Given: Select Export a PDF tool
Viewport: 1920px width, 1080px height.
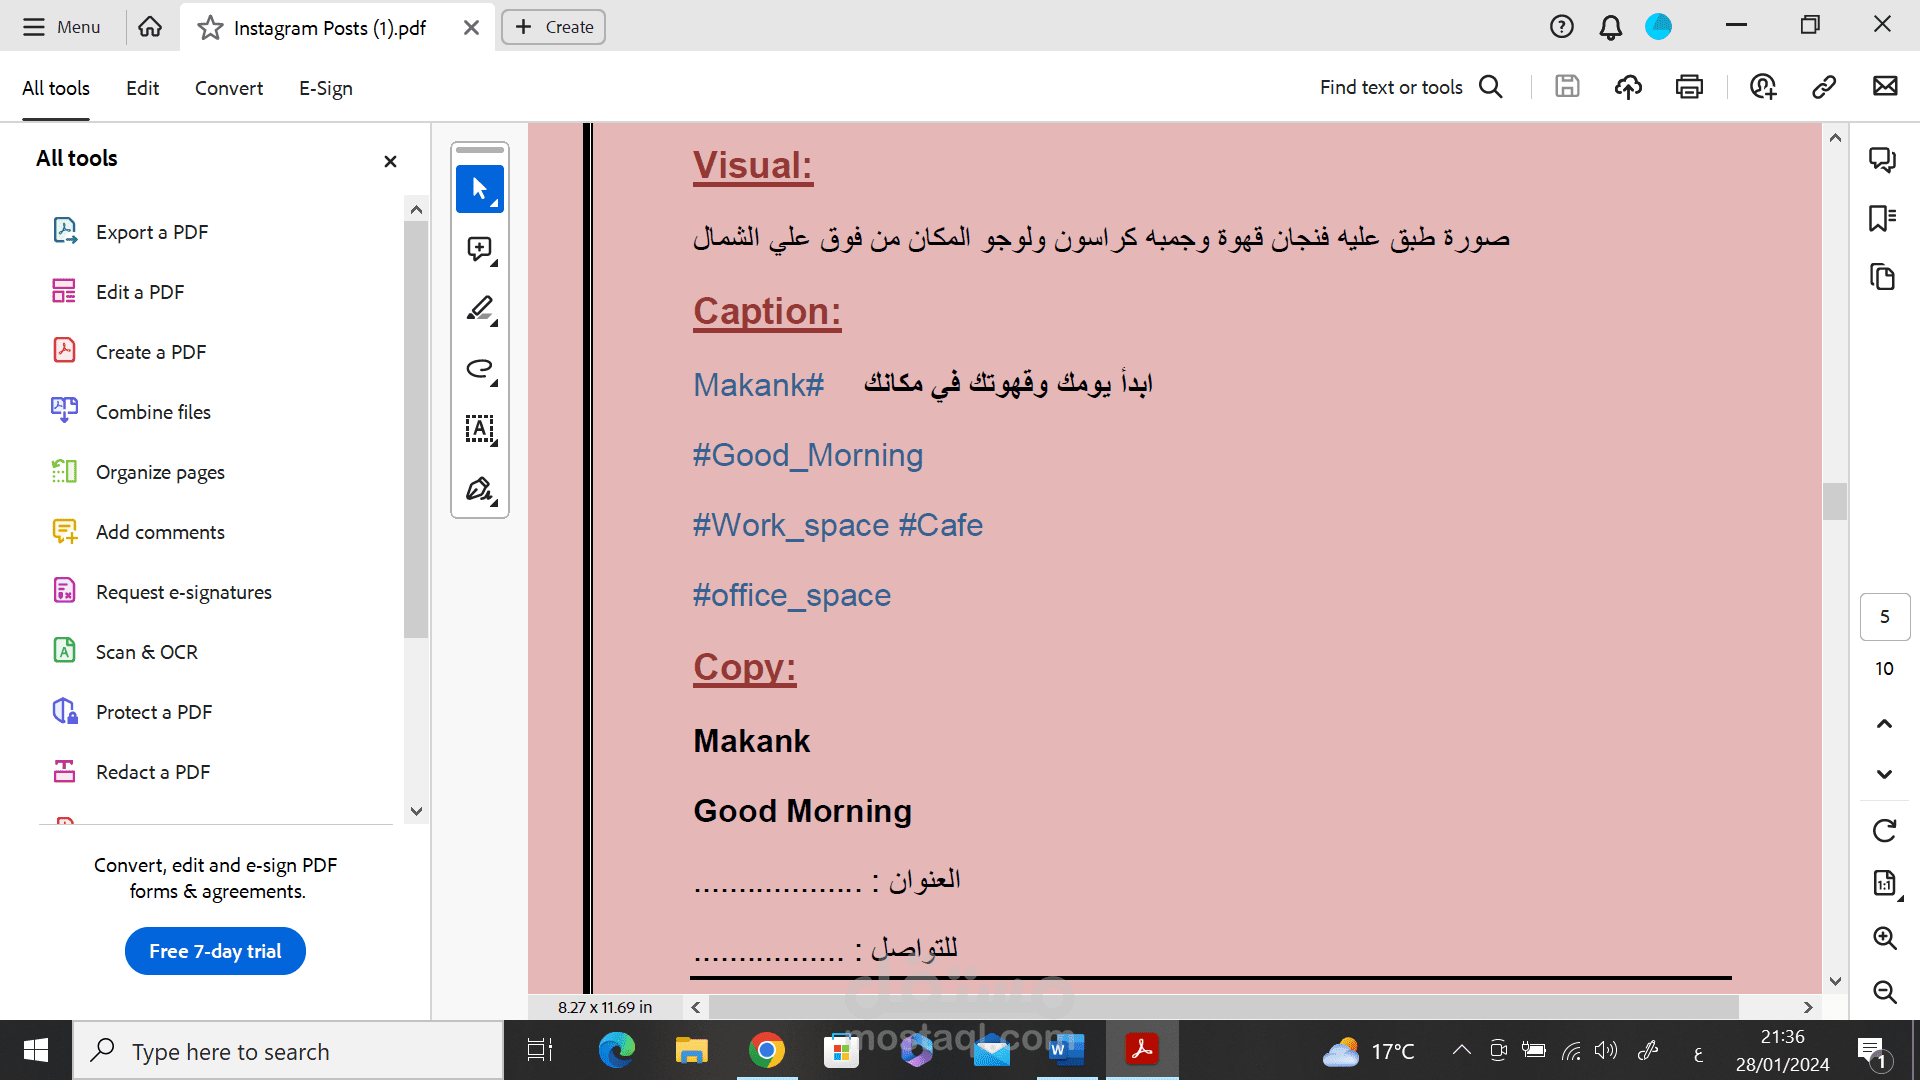Looking at the screenshot, I should tap(130, 232).
